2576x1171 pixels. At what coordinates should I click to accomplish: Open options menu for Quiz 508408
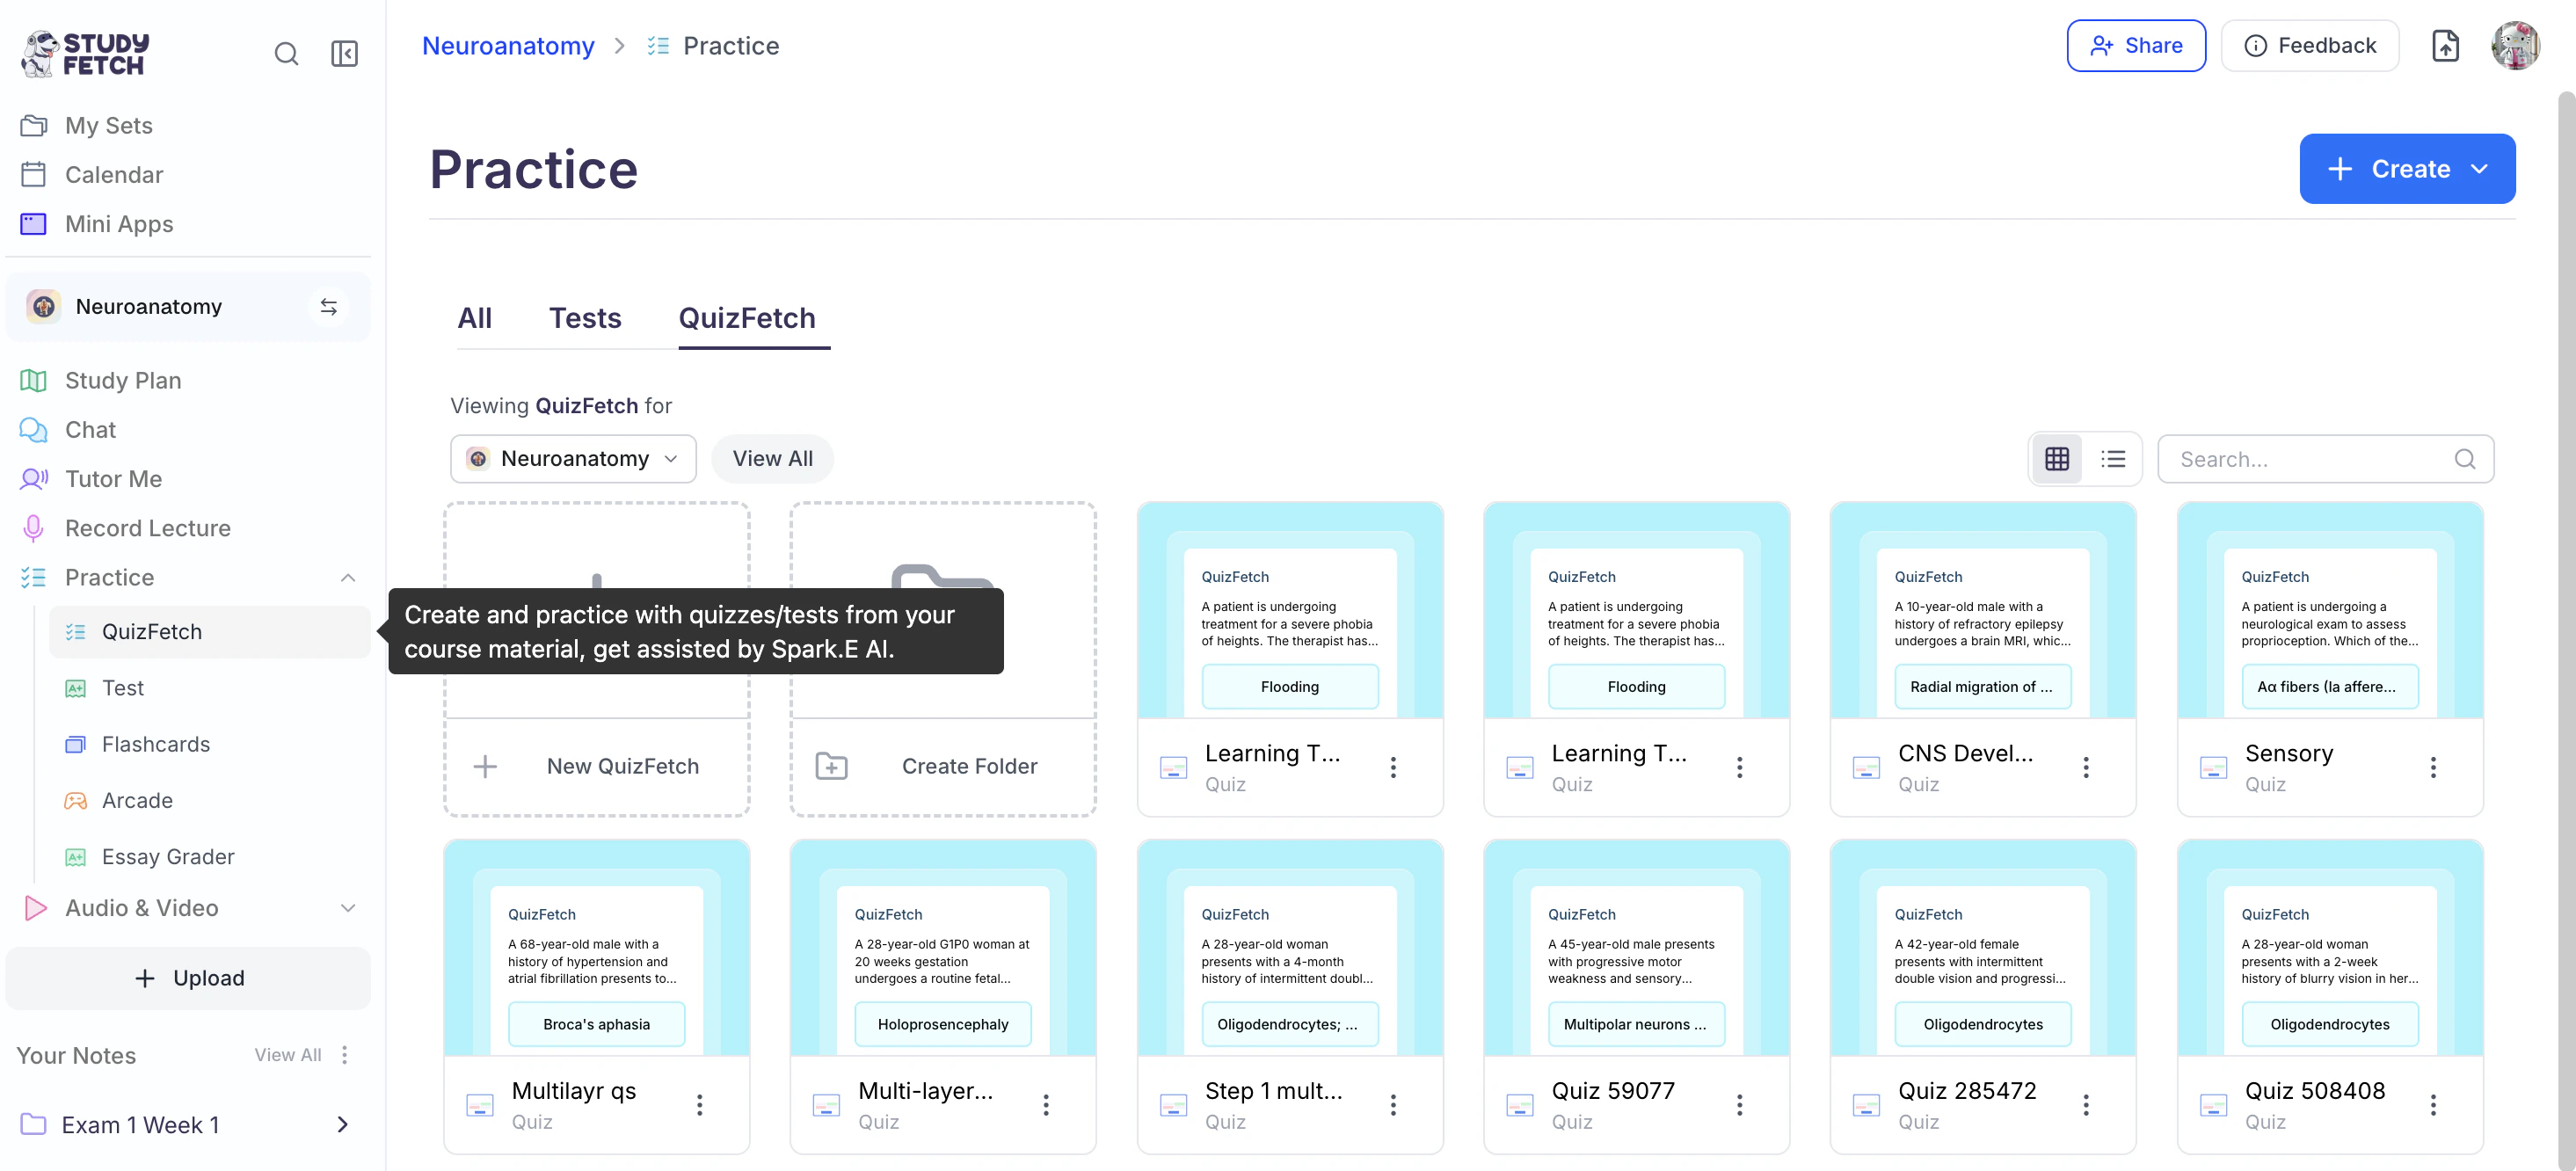pos(2433,1104)
